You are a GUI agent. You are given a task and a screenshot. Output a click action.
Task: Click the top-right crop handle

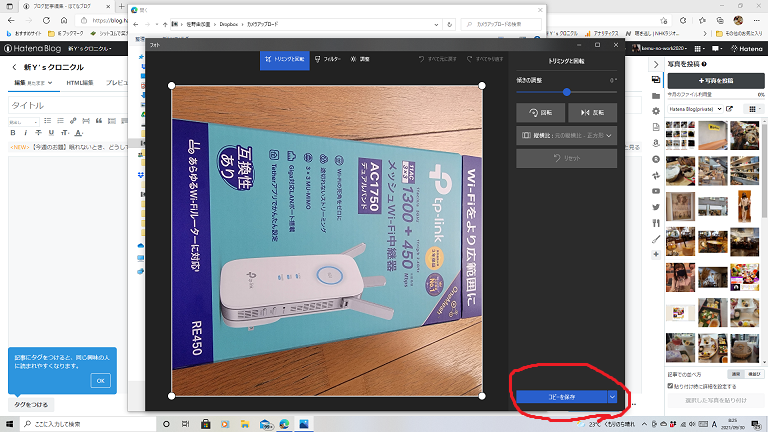click(x=482, y=86)
